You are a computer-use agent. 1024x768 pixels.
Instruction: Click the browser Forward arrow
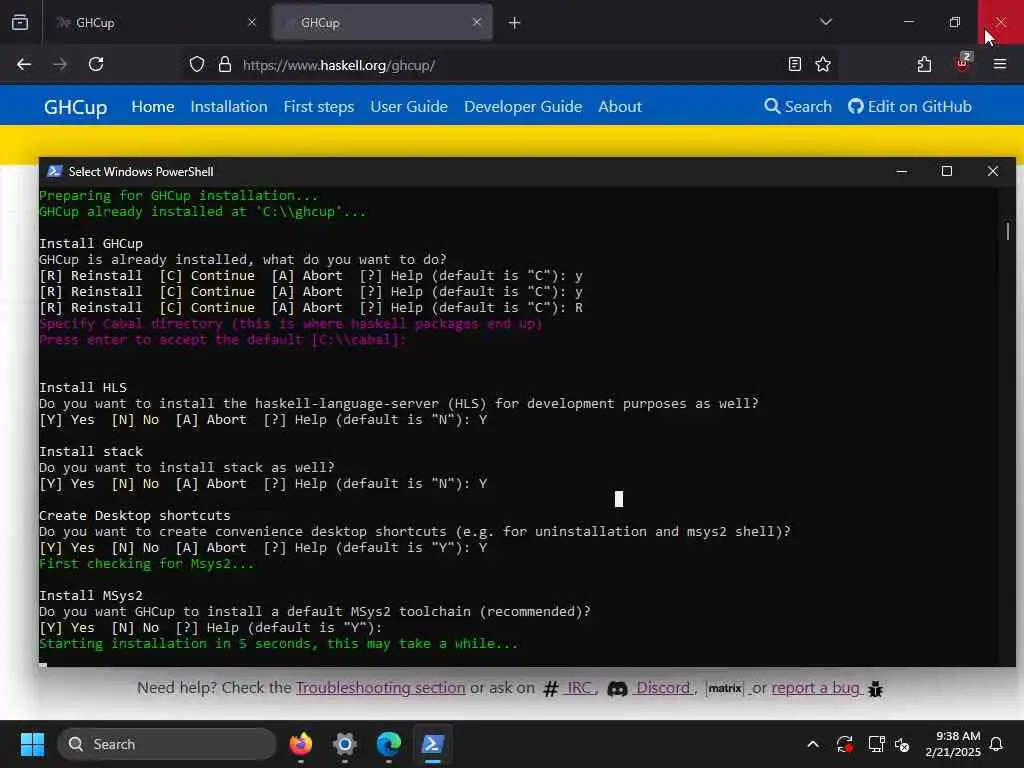[x=60, y=65]
